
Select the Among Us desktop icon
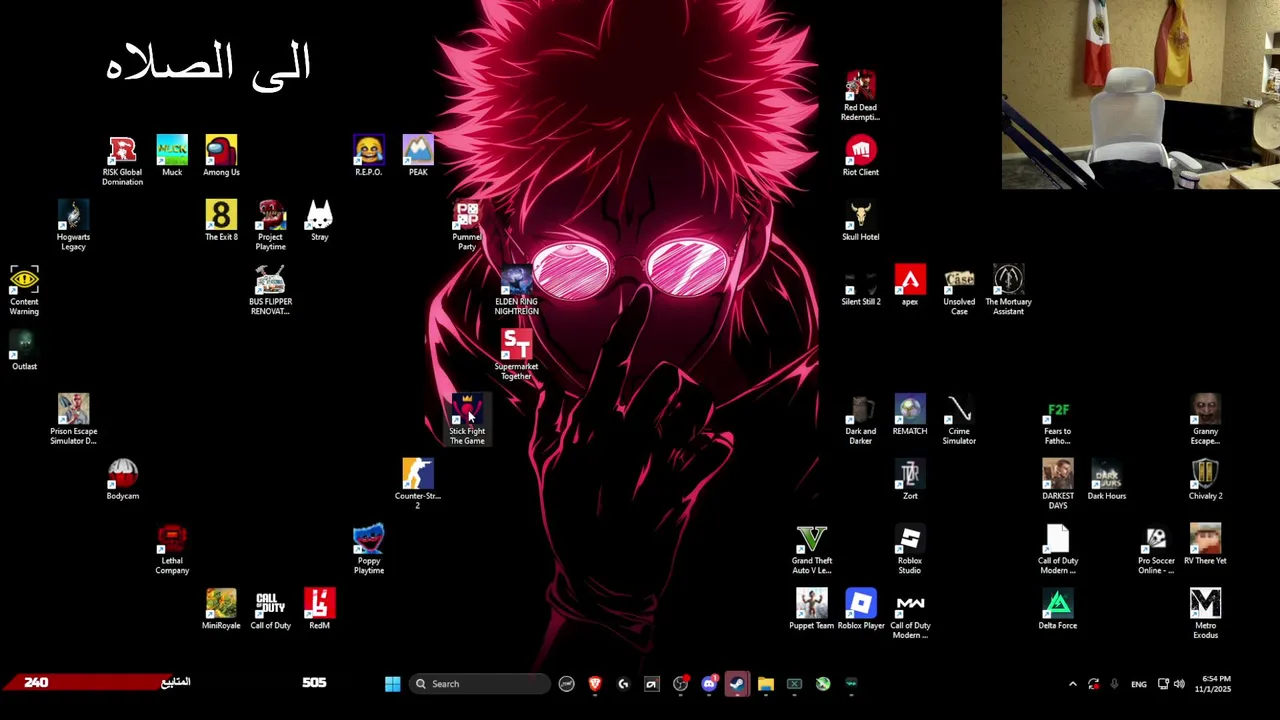pyautogui.click(x=221, y=156)
